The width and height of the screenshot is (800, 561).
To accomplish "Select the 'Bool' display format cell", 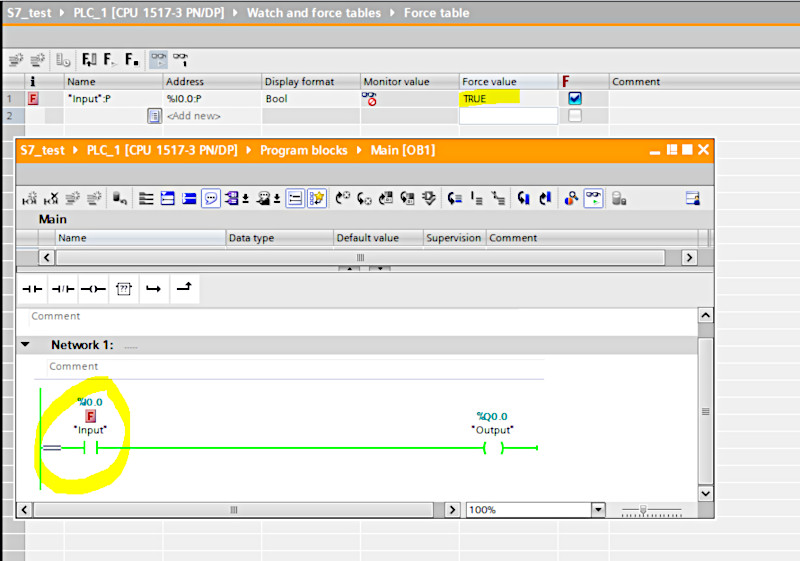I will pos(311,98).
